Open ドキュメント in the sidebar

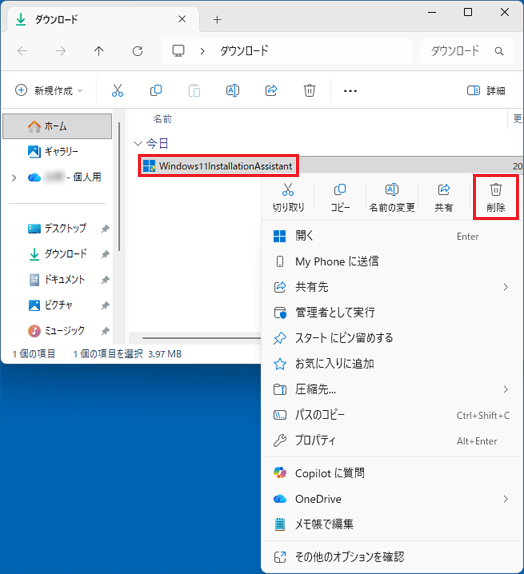pyautogui.click(x=57, y=279)
